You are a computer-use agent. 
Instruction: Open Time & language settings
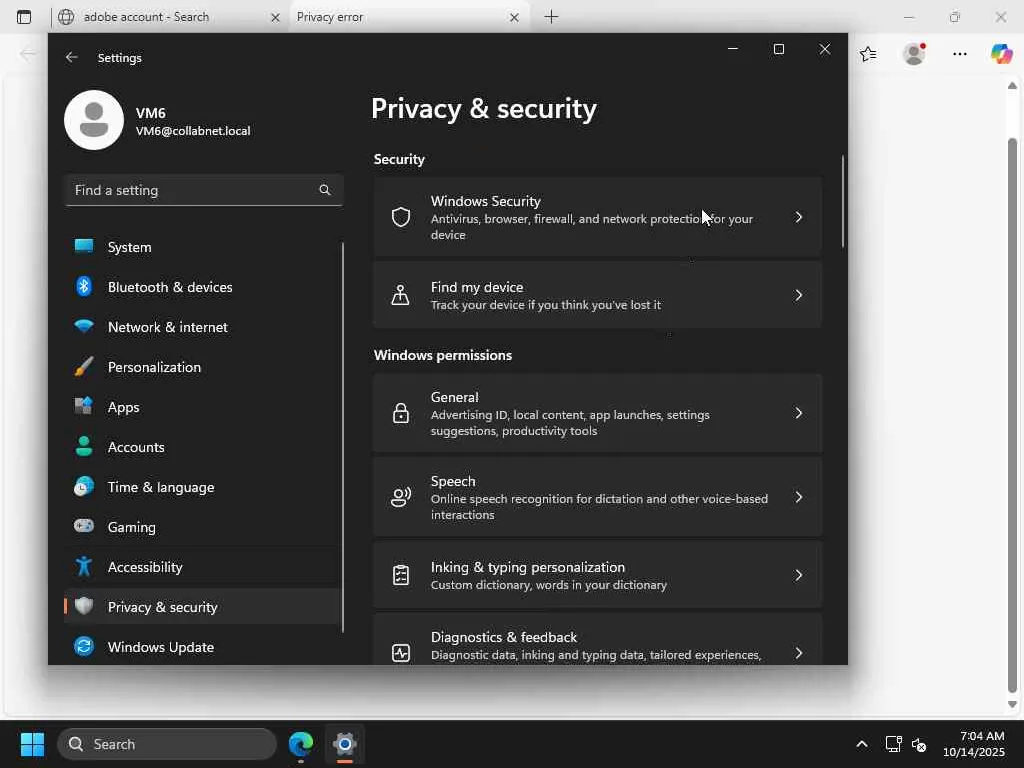(202, 487)
